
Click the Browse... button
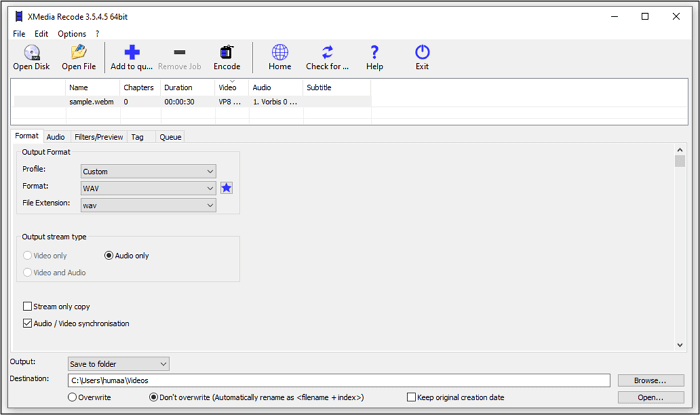coord(650,380)
